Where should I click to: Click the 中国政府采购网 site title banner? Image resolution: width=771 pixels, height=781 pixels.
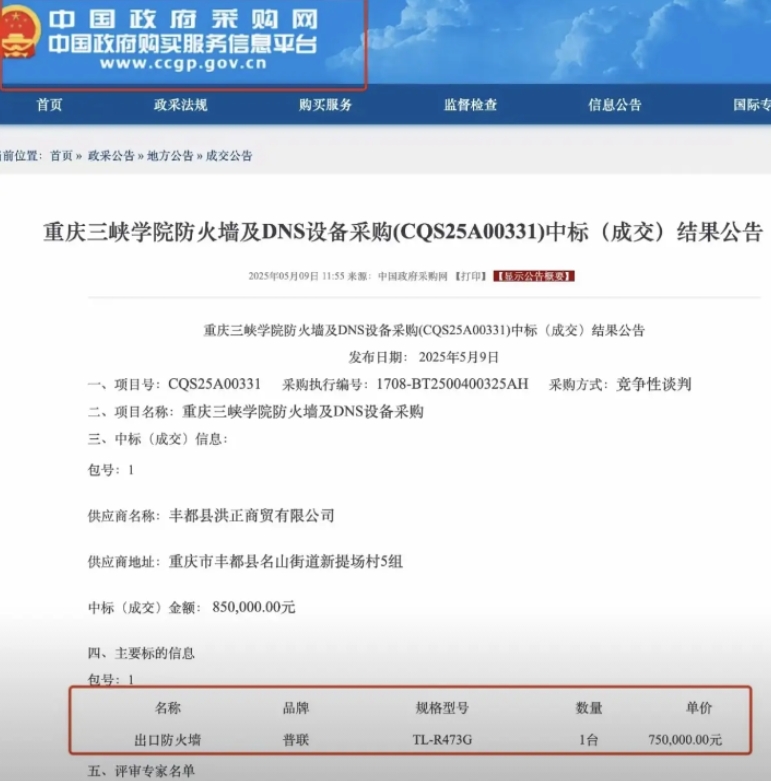pos(183,20)
